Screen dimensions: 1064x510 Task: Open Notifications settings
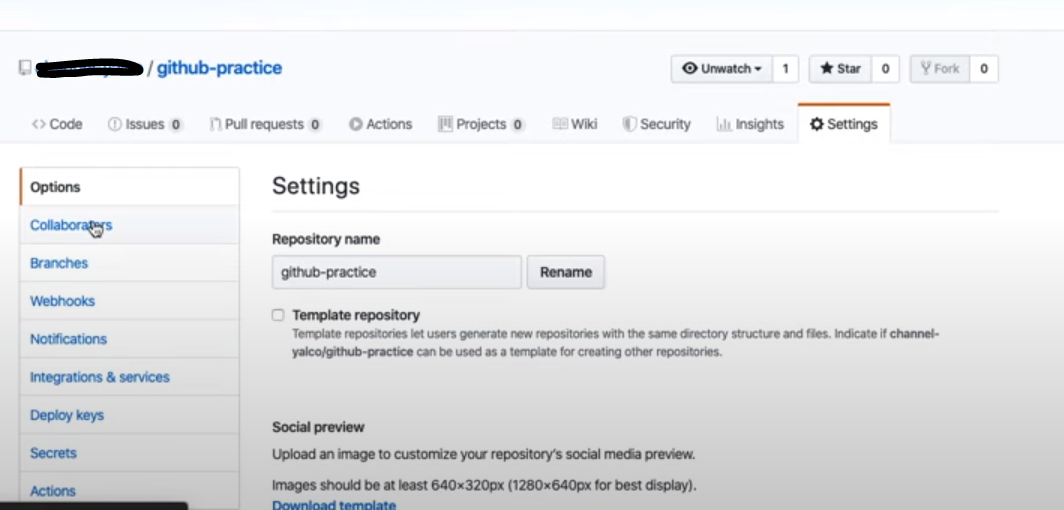pos(129,339)
